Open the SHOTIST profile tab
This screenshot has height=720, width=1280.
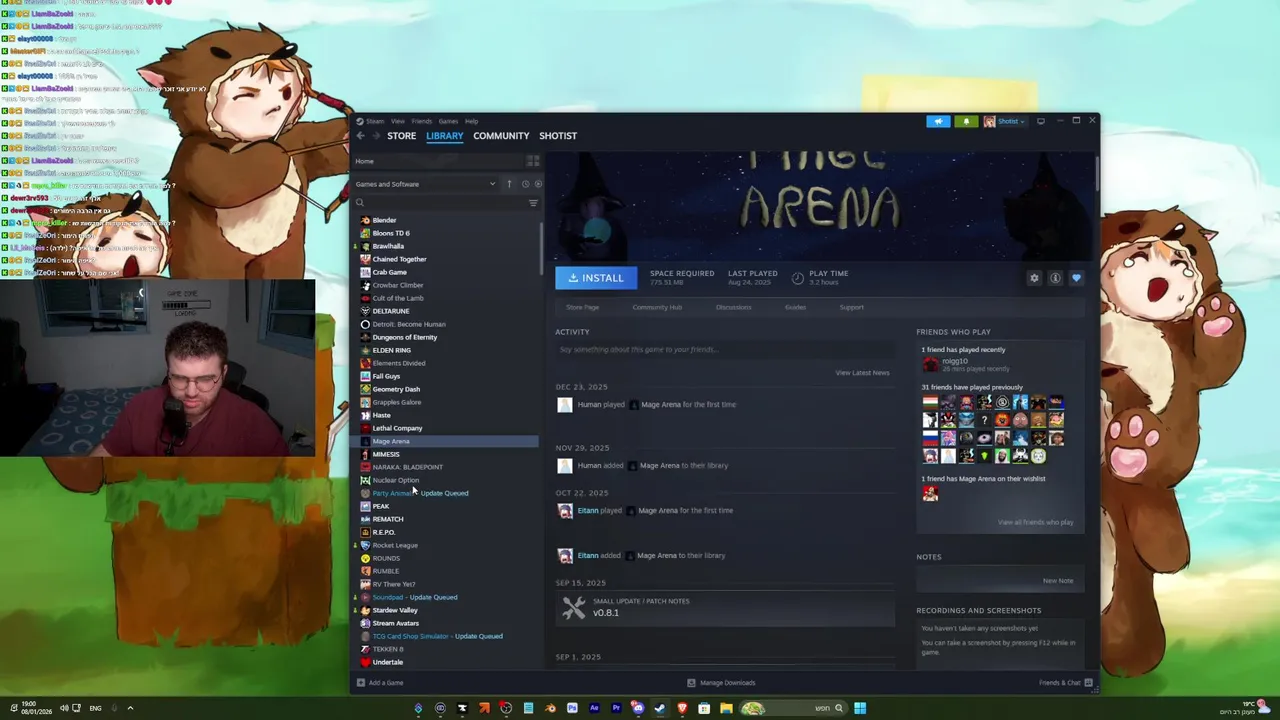[558, 136]
